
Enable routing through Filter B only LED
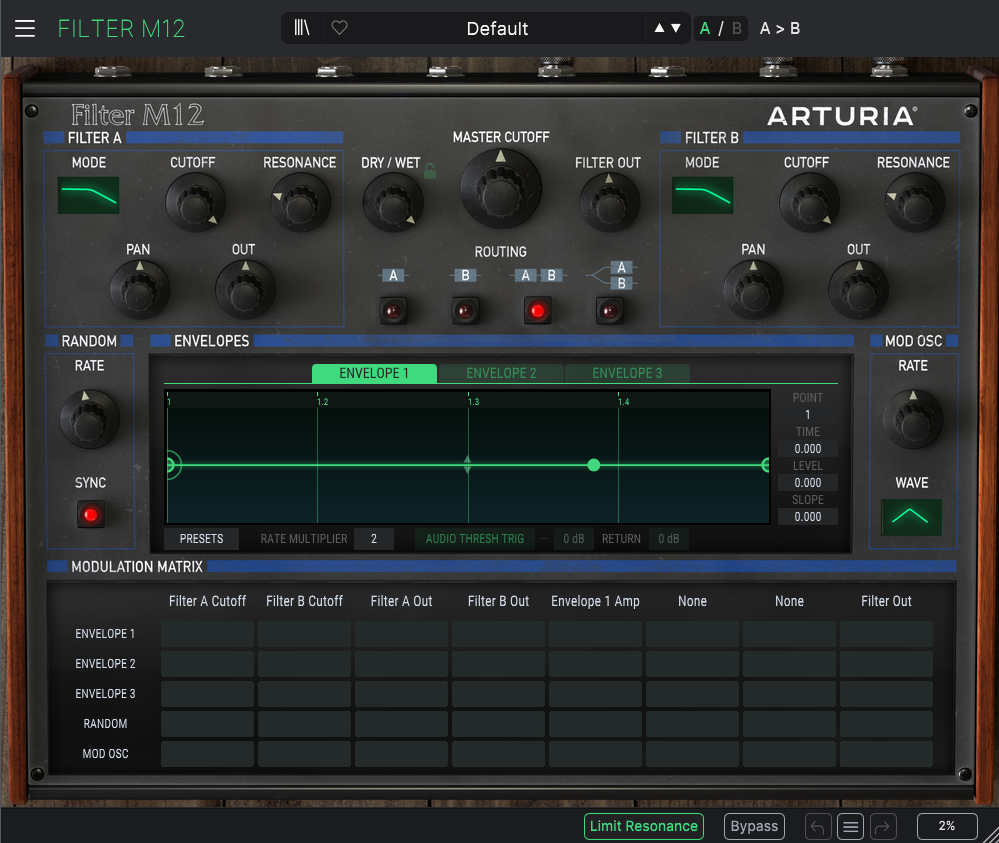(x=465, y=311)
